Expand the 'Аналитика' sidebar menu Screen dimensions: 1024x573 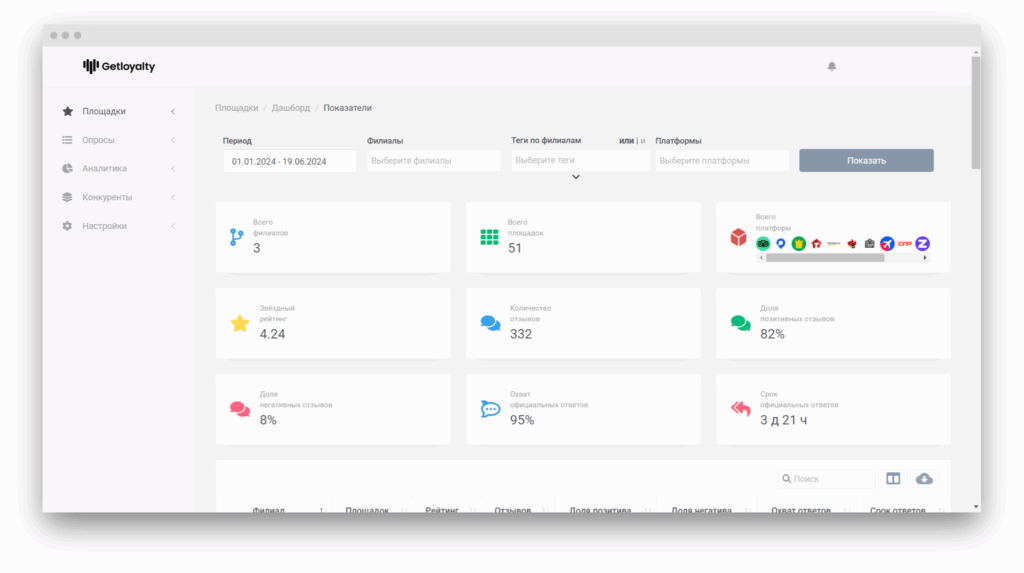pyautogui.click(x=104, y=169)
